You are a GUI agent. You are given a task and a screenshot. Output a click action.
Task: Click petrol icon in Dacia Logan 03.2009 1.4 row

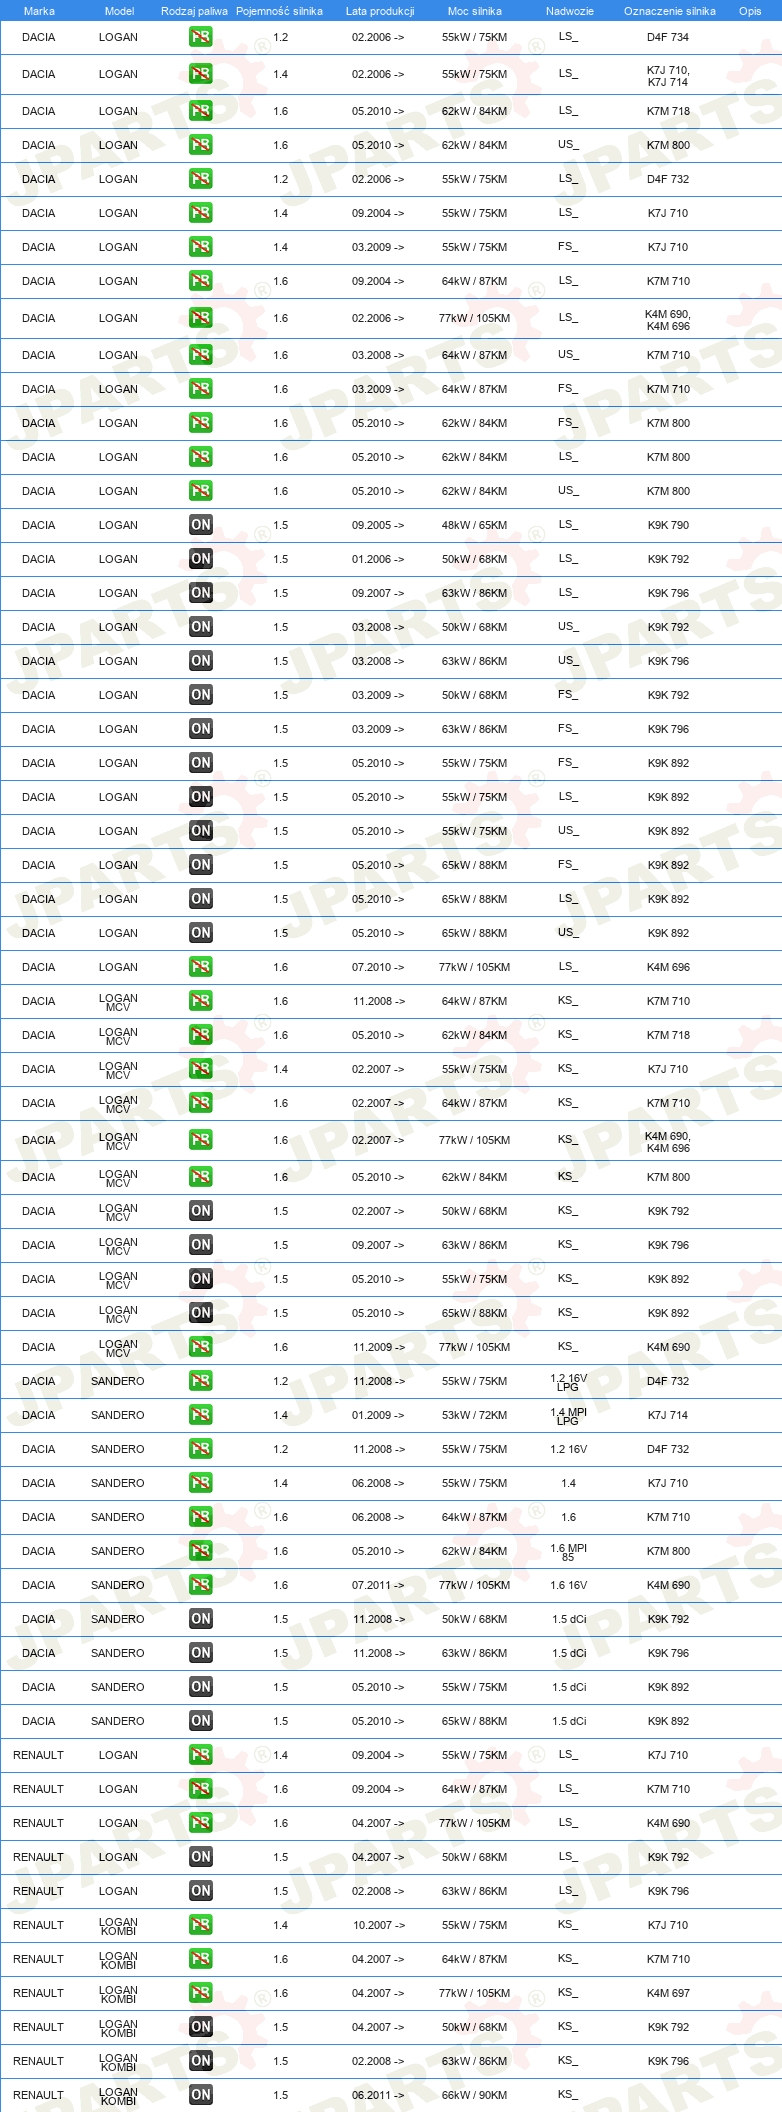[201, 247]
